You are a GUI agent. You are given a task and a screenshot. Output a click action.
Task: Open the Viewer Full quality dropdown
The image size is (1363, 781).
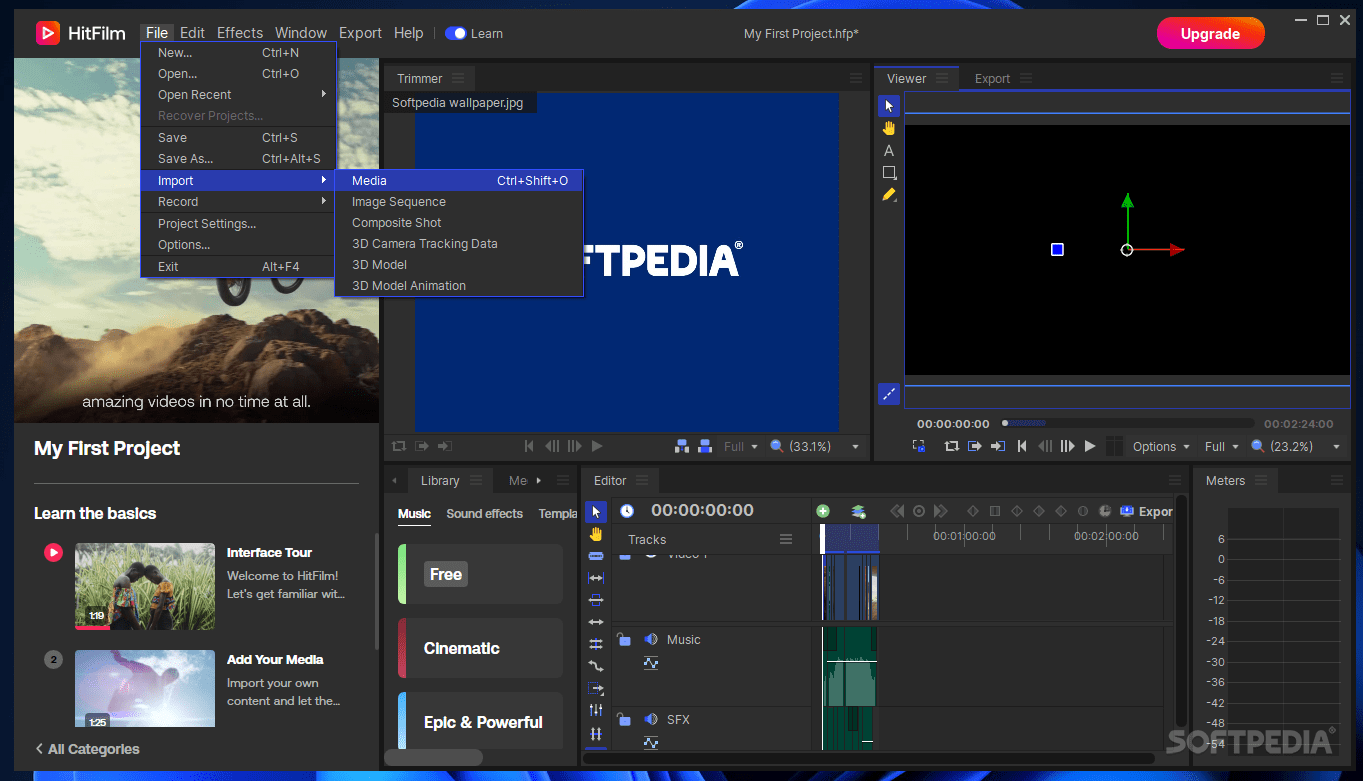coord(1221,447)
